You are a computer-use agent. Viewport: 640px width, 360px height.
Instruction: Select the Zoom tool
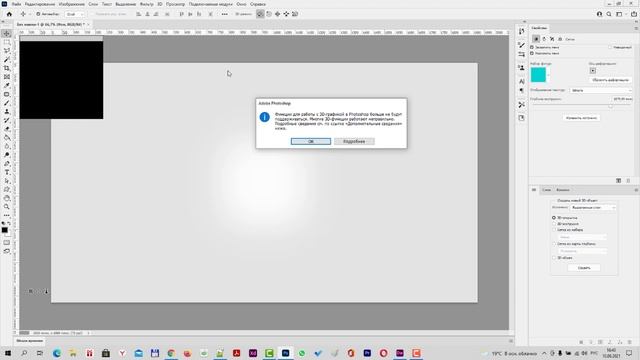pos(7,207)
